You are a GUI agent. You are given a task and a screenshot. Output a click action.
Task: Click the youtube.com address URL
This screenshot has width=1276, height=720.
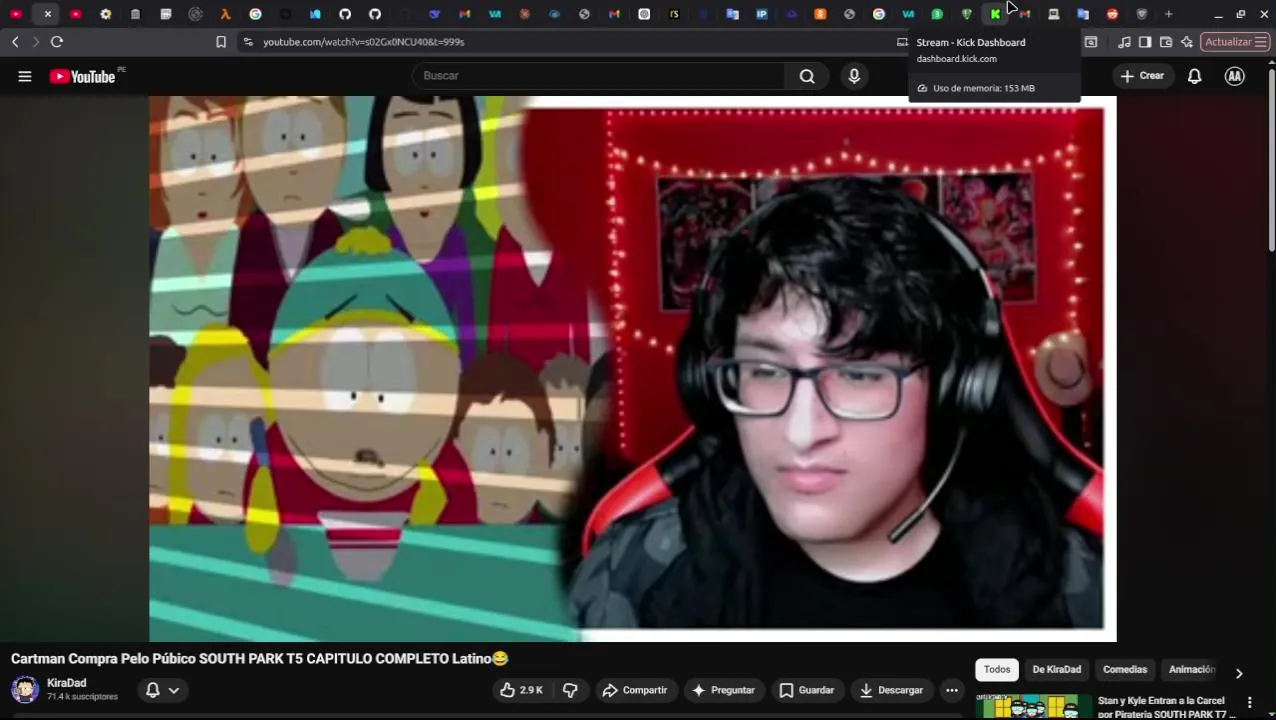point(364,42)
